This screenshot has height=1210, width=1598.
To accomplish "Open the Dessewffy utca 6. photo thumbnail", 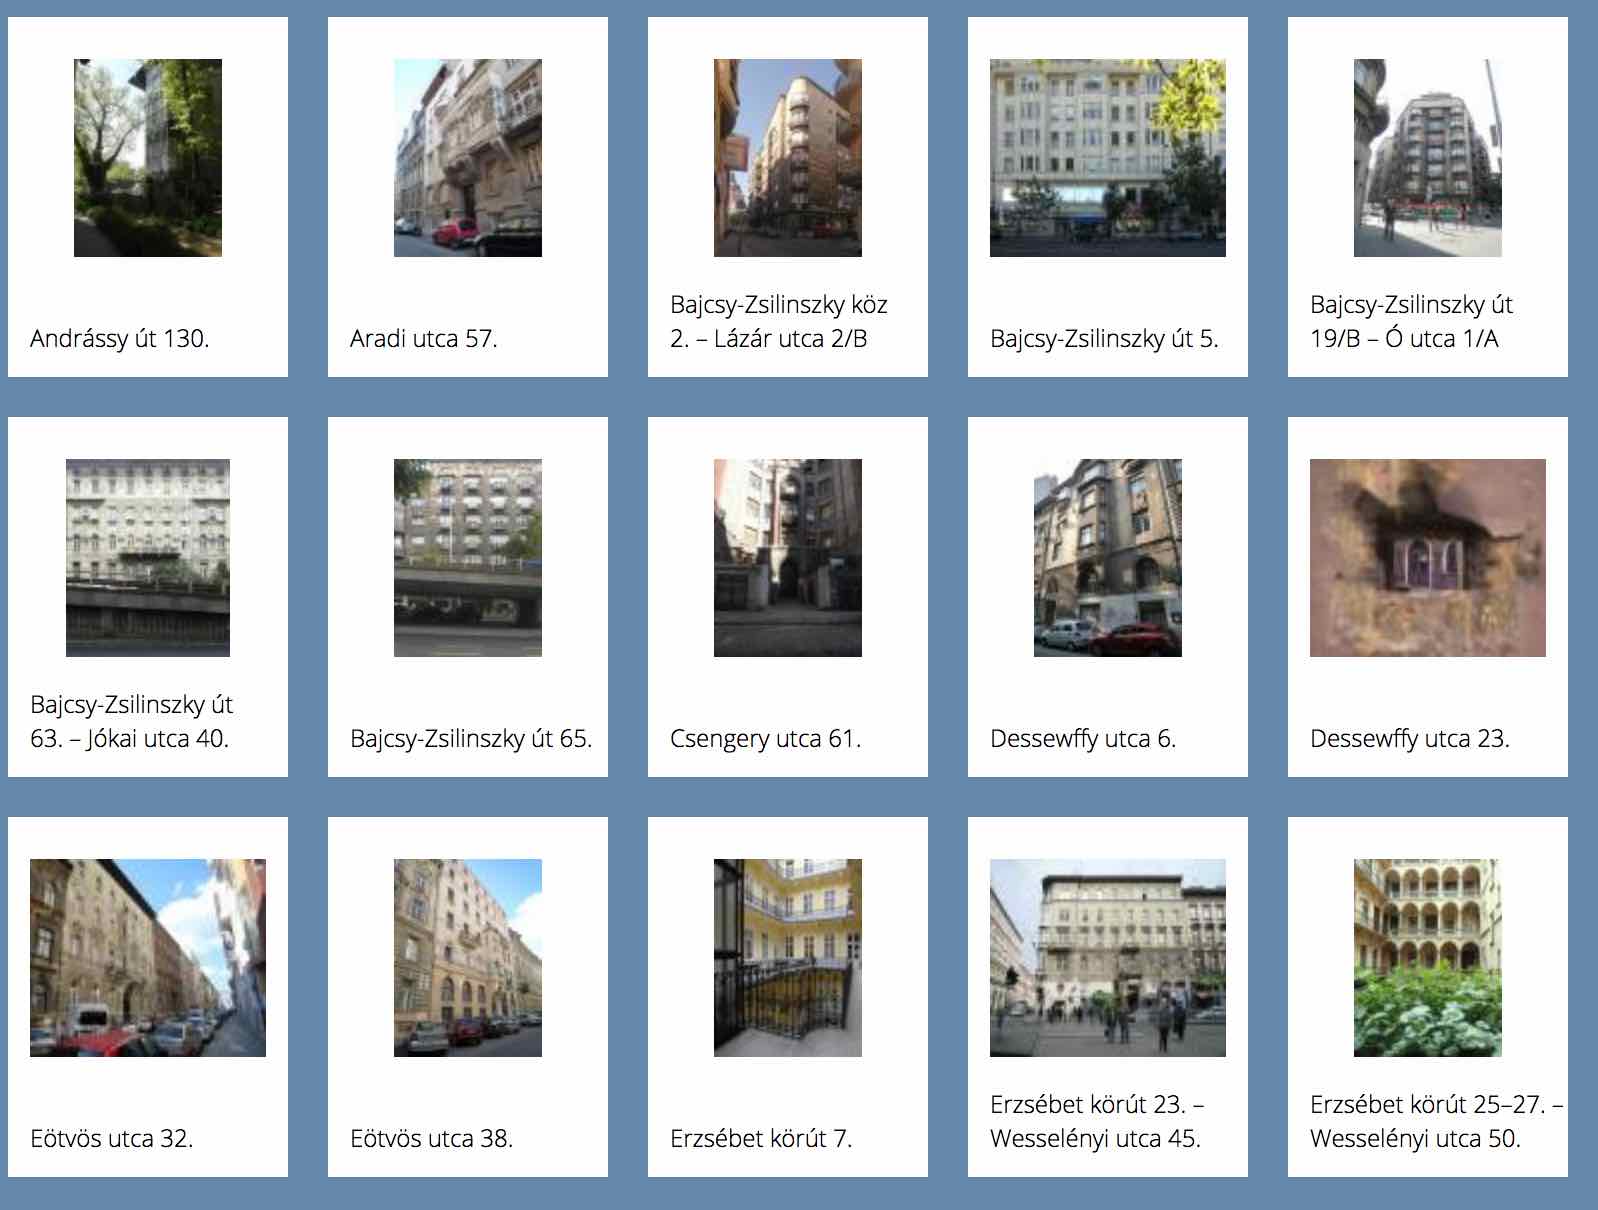I will click(x=1108, y=558).
